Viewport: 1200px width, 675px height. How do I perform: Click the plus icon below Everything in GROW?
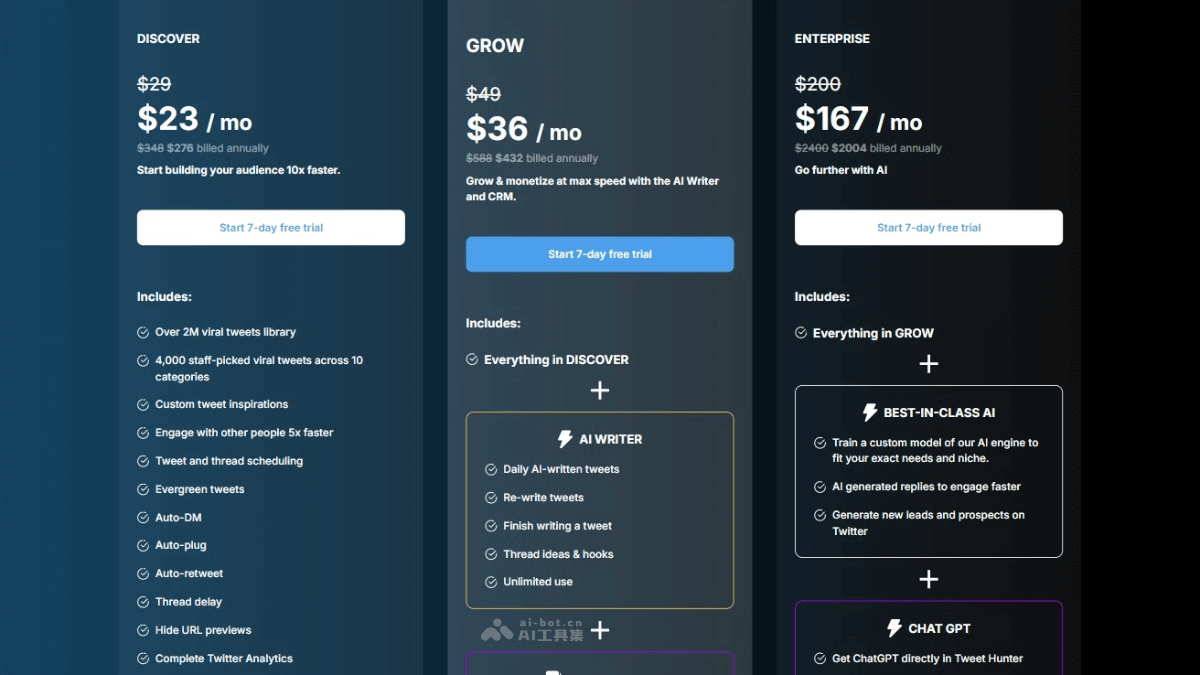tap(929, 364)
